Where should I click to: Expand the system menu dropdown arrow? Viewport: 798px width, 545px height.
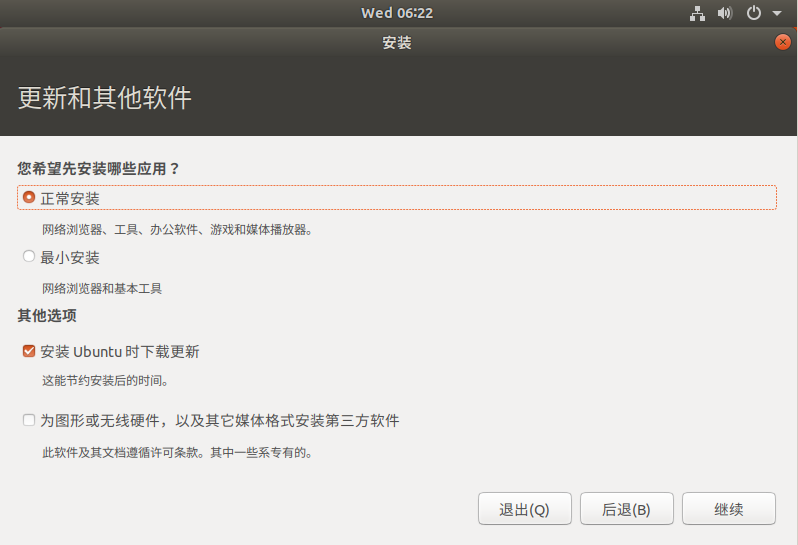(x=777, y=14)
